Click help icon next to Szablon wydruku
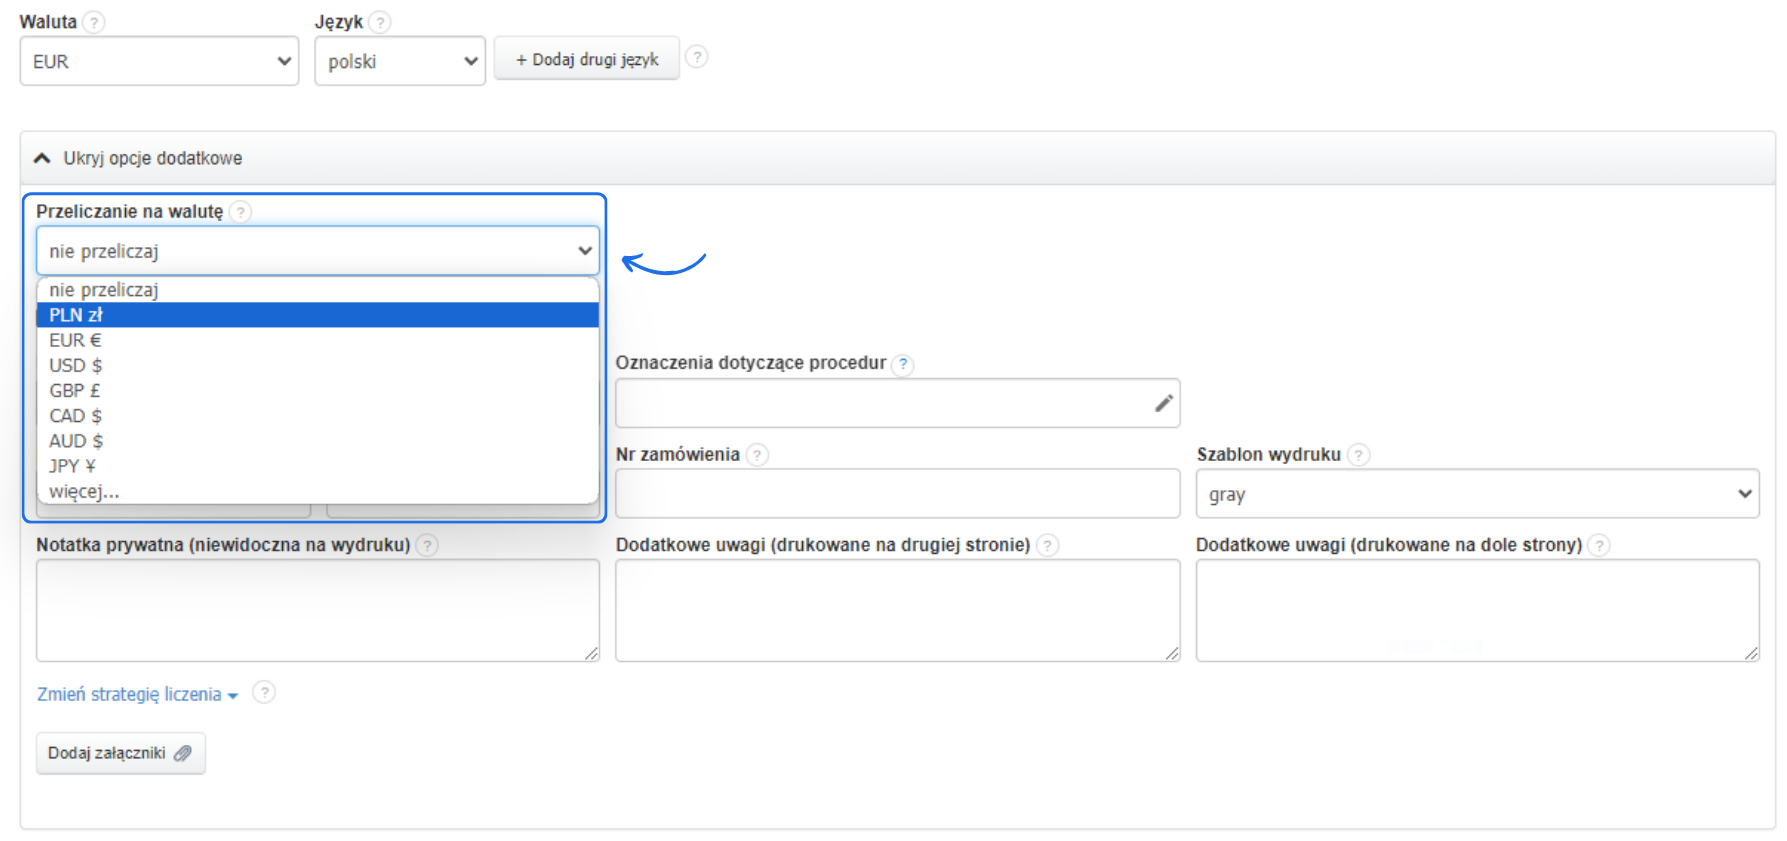Image resolution: width=1787 pixels, height=841 pixels. pyautogui.click(x=1357, y=455)
